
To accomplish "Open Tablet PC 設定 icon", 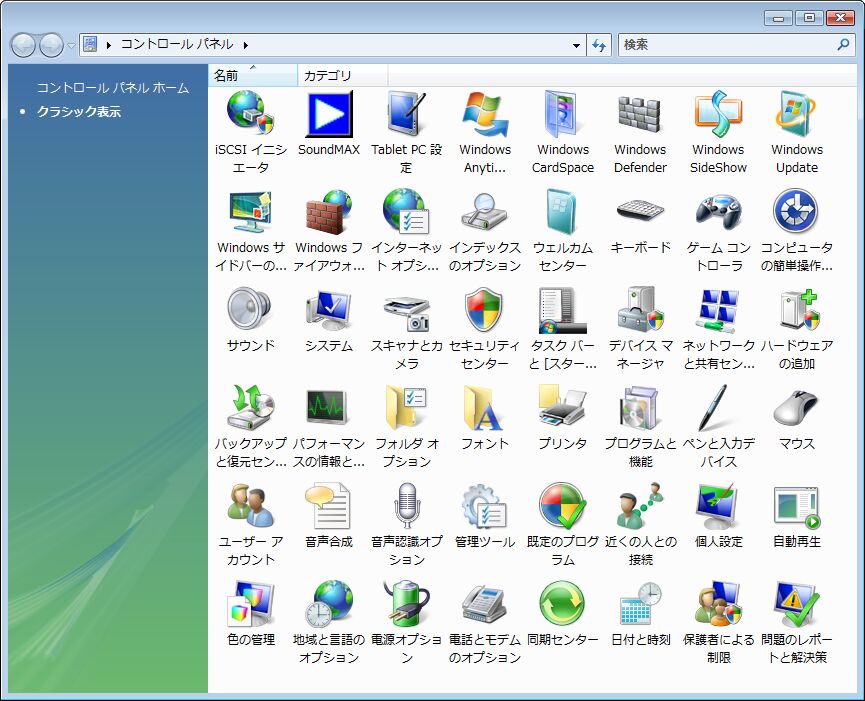I will (x=407, y=114).
